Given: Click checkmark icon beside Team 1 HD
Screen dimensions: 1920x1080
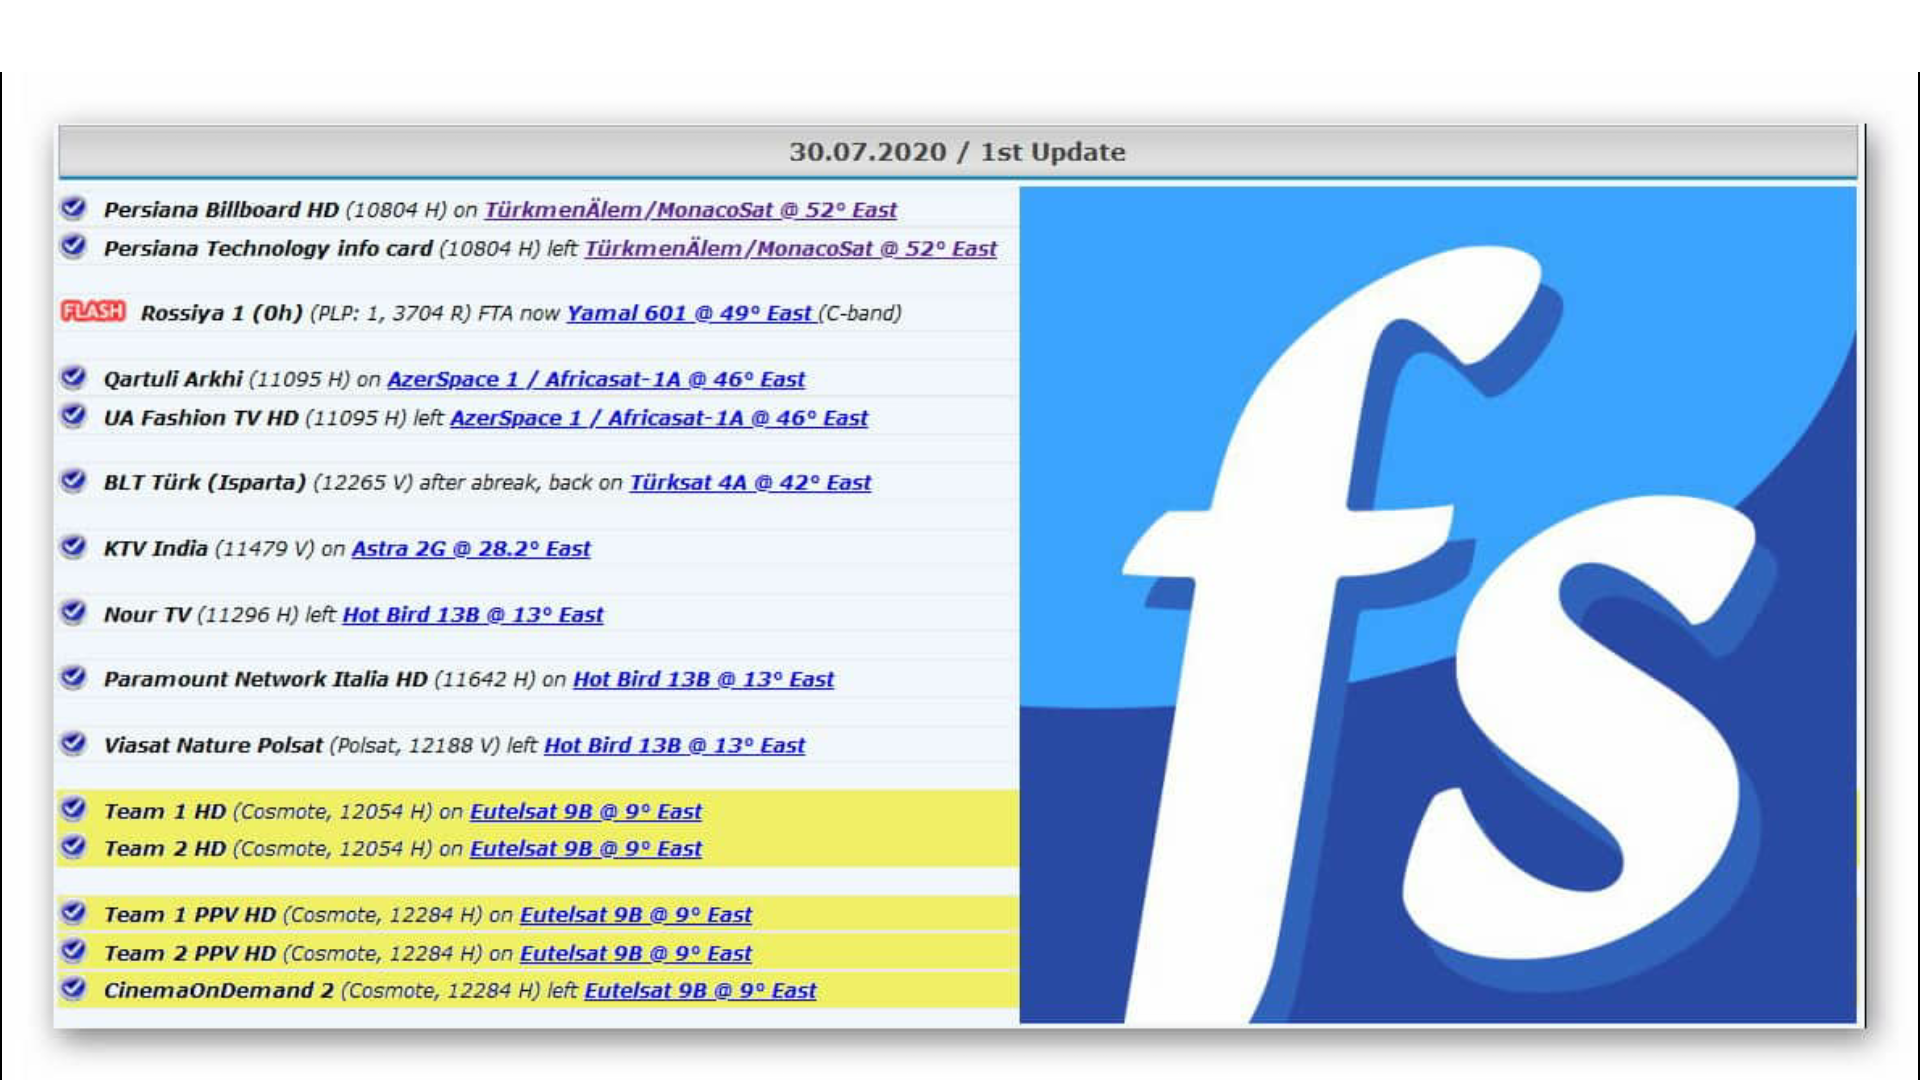Looking at the screenshot, I should tap(73, 808).
